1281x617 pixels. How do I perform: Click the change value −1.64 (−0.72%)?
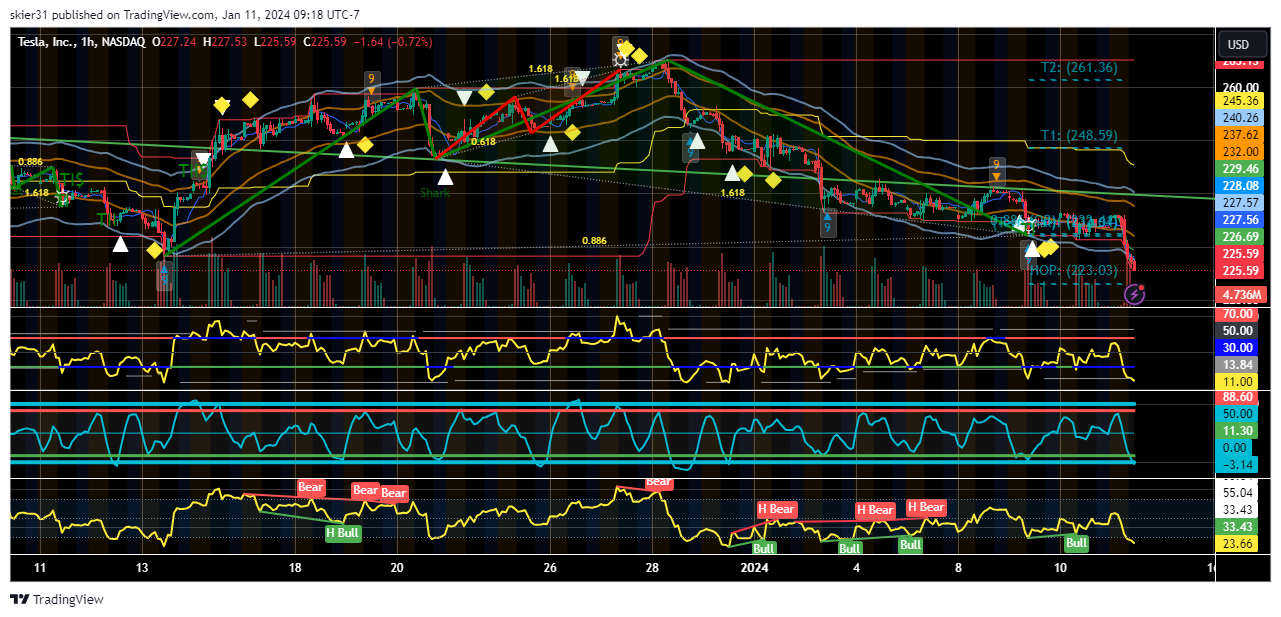point(395,42)
